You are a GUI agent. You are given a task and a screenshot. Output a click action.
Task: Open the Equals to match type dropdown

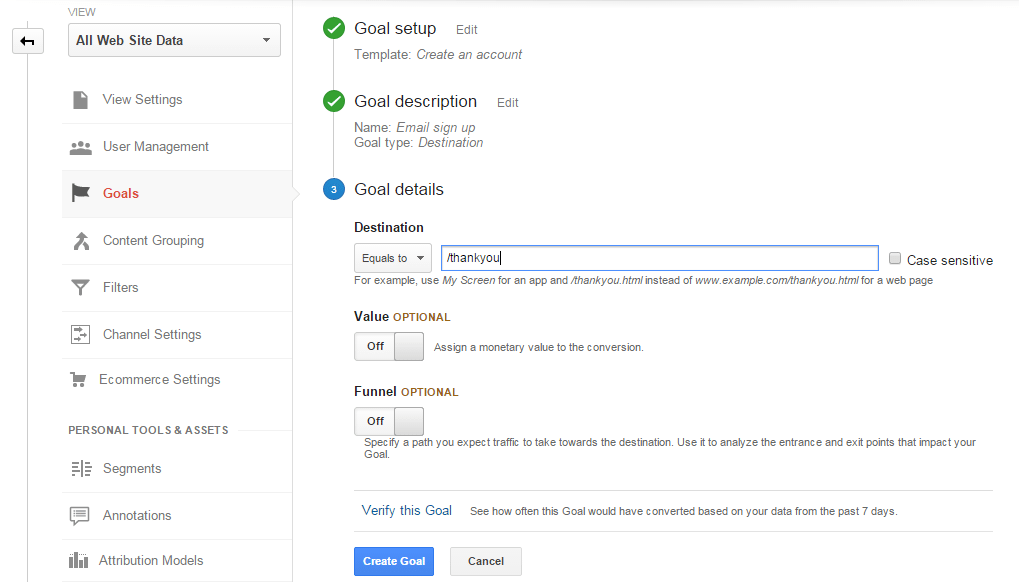[x=393, y=258]
